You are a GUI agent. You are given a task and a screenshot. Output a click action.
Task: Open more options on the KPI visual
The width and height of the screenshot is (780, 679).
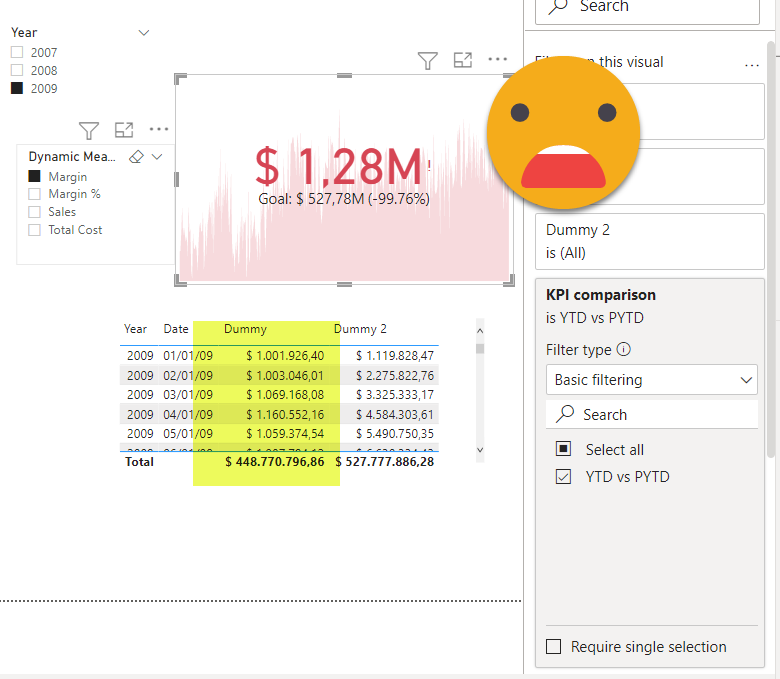click(x=498, y=60)
